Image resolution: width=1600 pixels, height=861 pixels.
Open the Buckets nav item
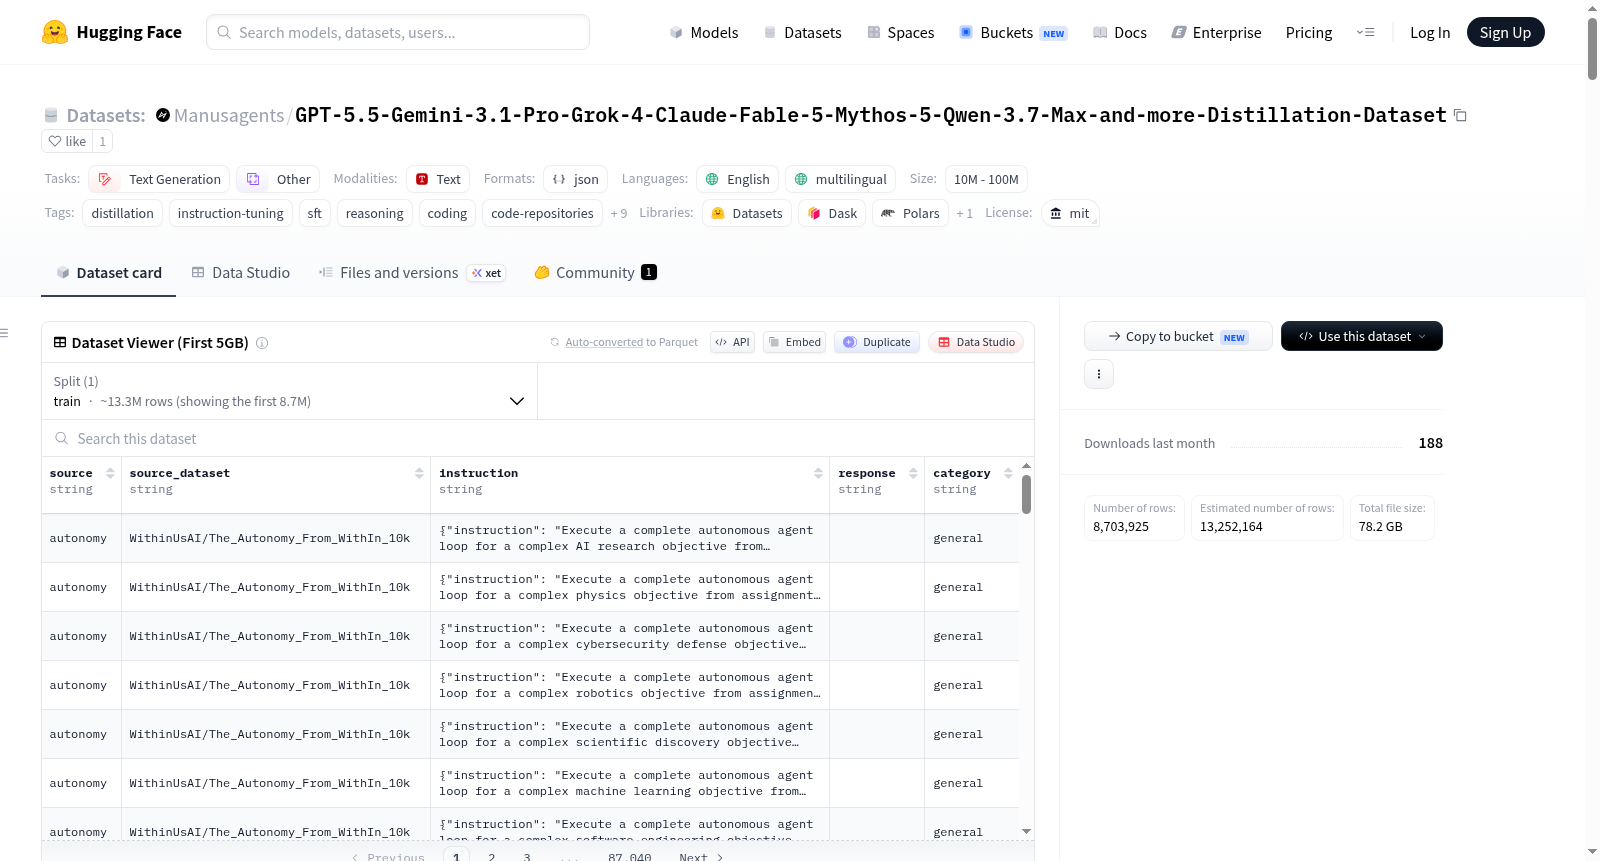tap(1013, 32)
